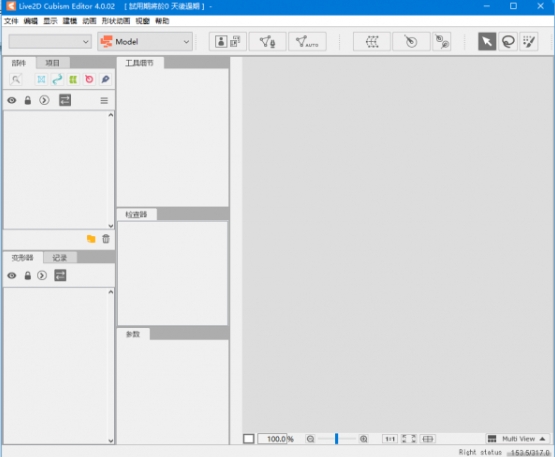The width and height of the screenshot is (555, 457).
Task: Expand the Multi View selector
Action: click(x=518, y=439)
